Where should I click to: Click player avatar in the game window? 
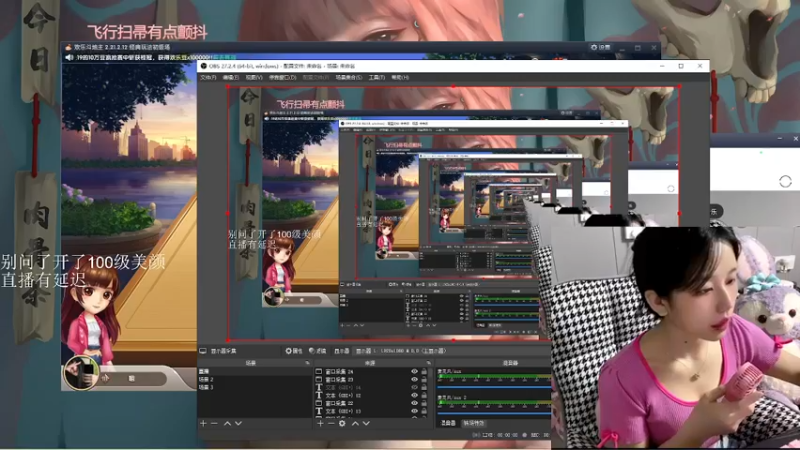pos(81,373)
